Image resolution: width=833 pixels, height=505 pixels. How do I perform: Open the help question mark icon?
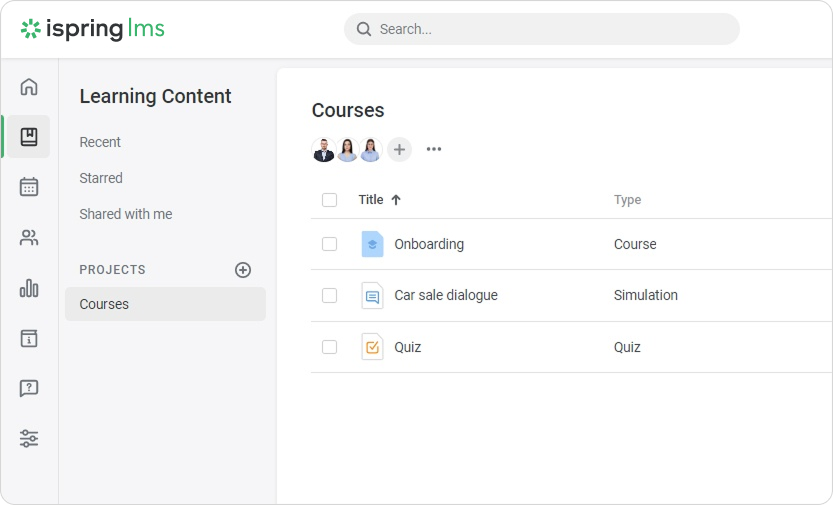(x=29, y=388)
